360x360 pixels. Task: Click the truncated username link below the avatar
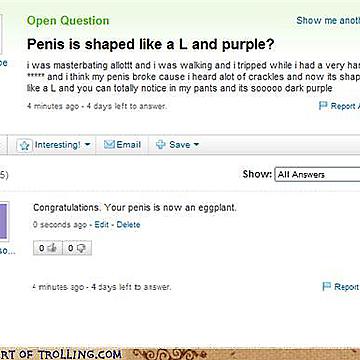coord(7,251)
